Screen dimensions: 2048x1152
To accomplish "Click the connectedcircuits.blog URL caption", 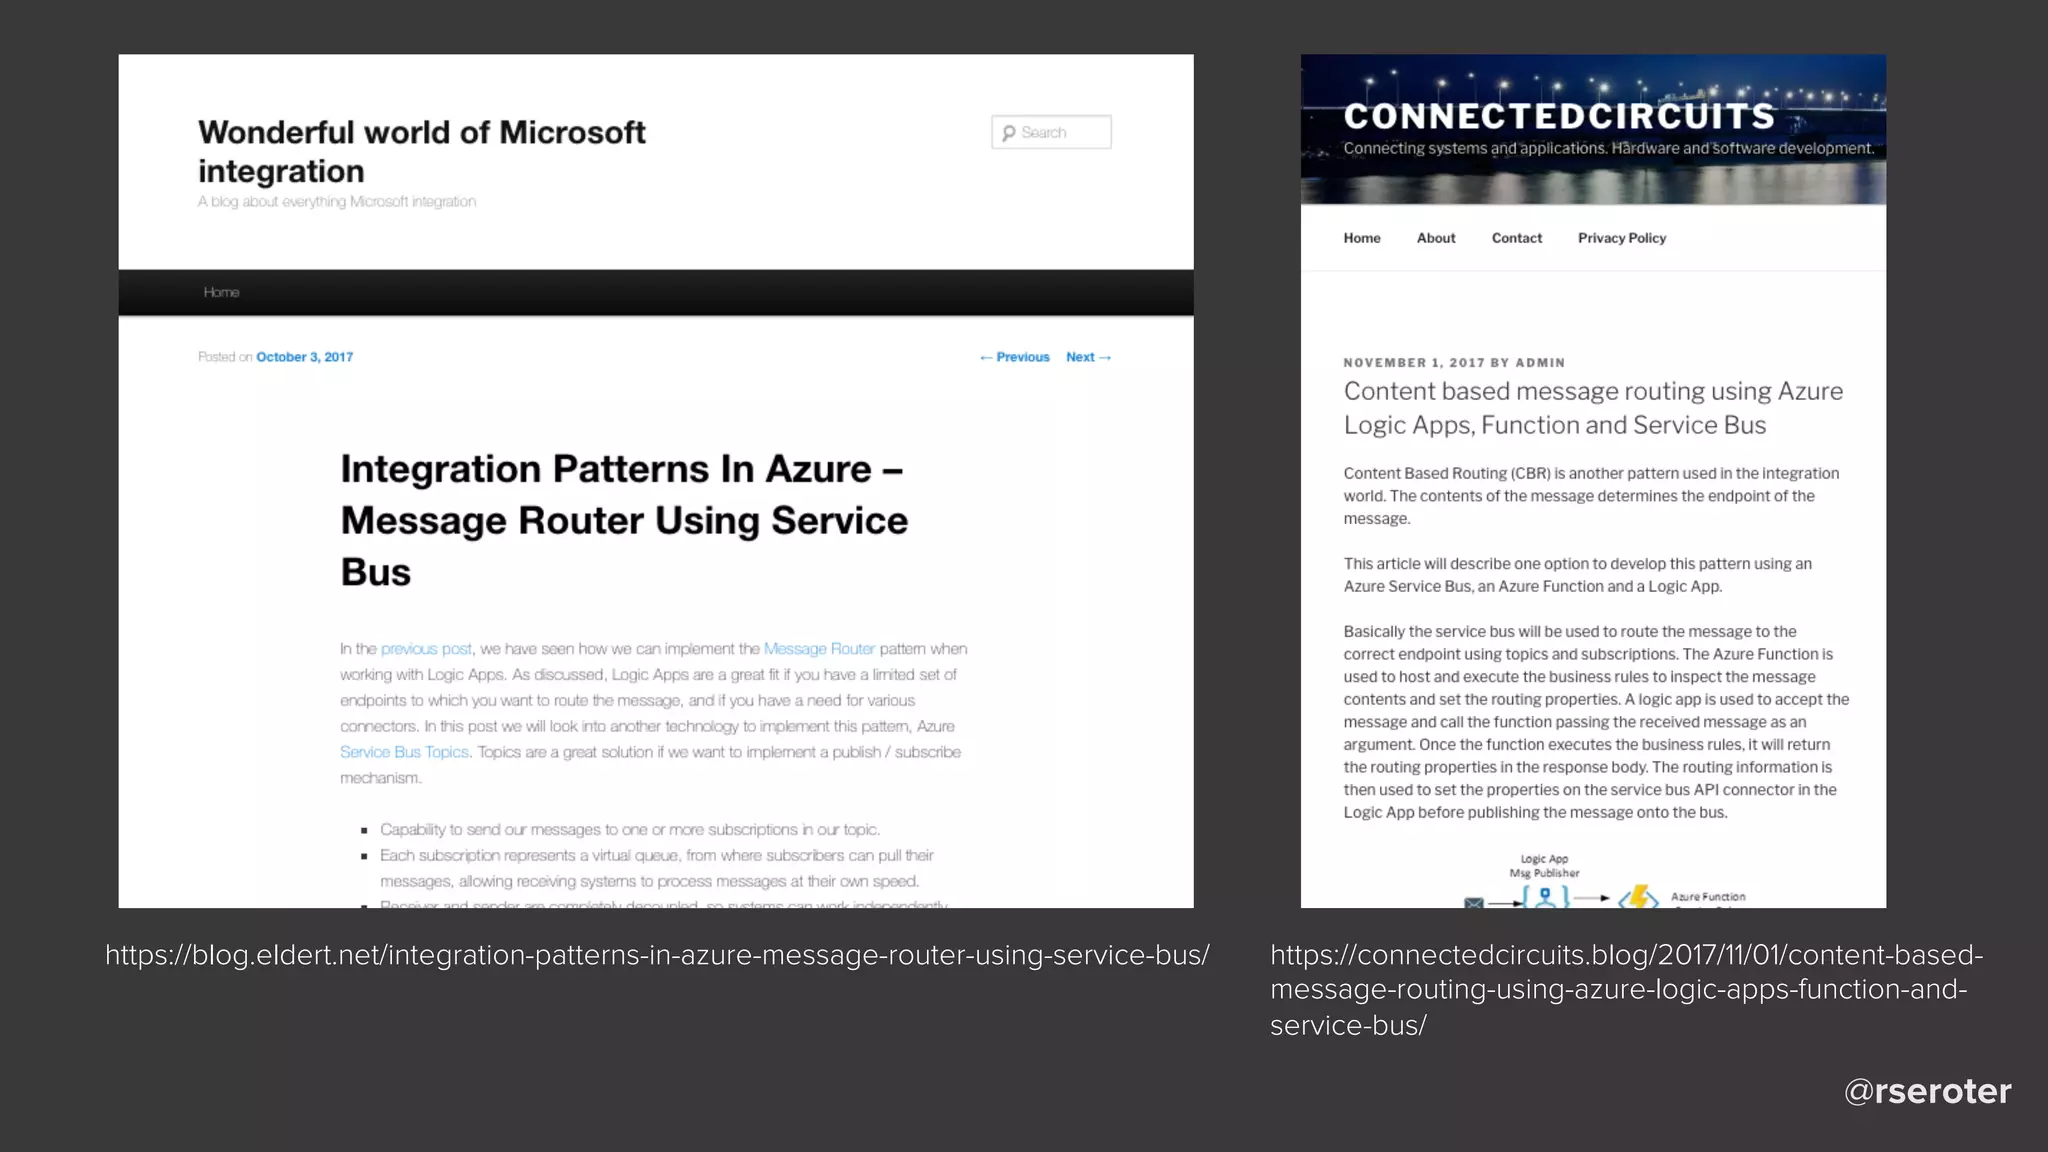I will [1627, 989].
